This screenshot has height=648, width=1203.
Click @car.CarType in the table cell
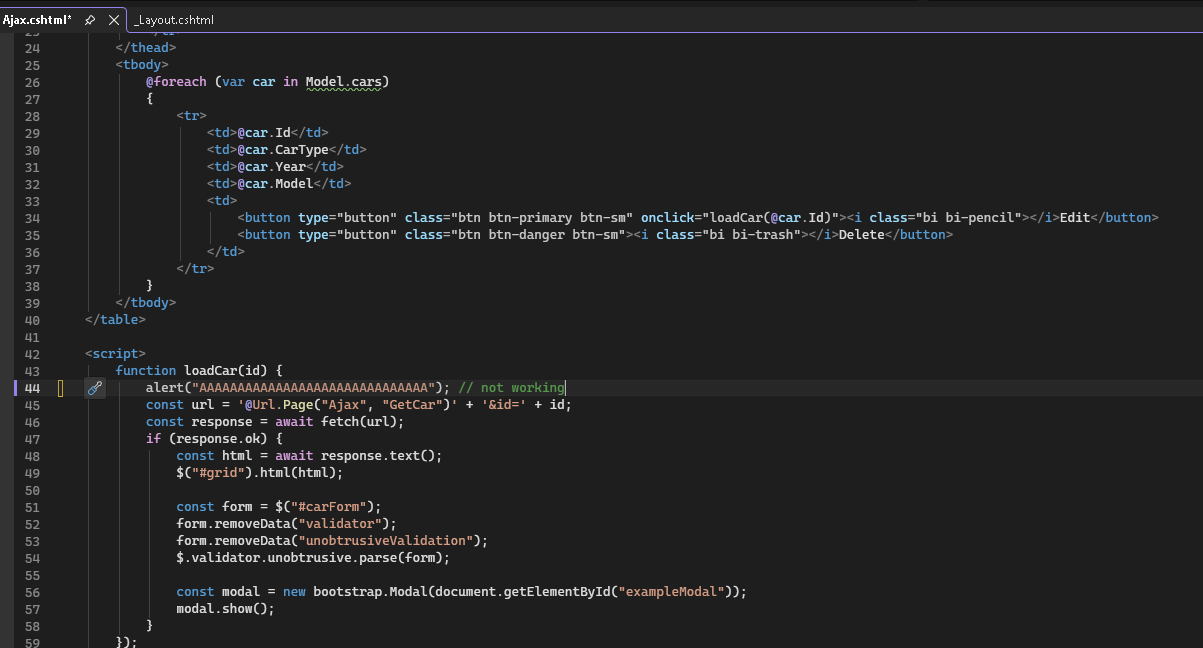(x=283, y=150)
